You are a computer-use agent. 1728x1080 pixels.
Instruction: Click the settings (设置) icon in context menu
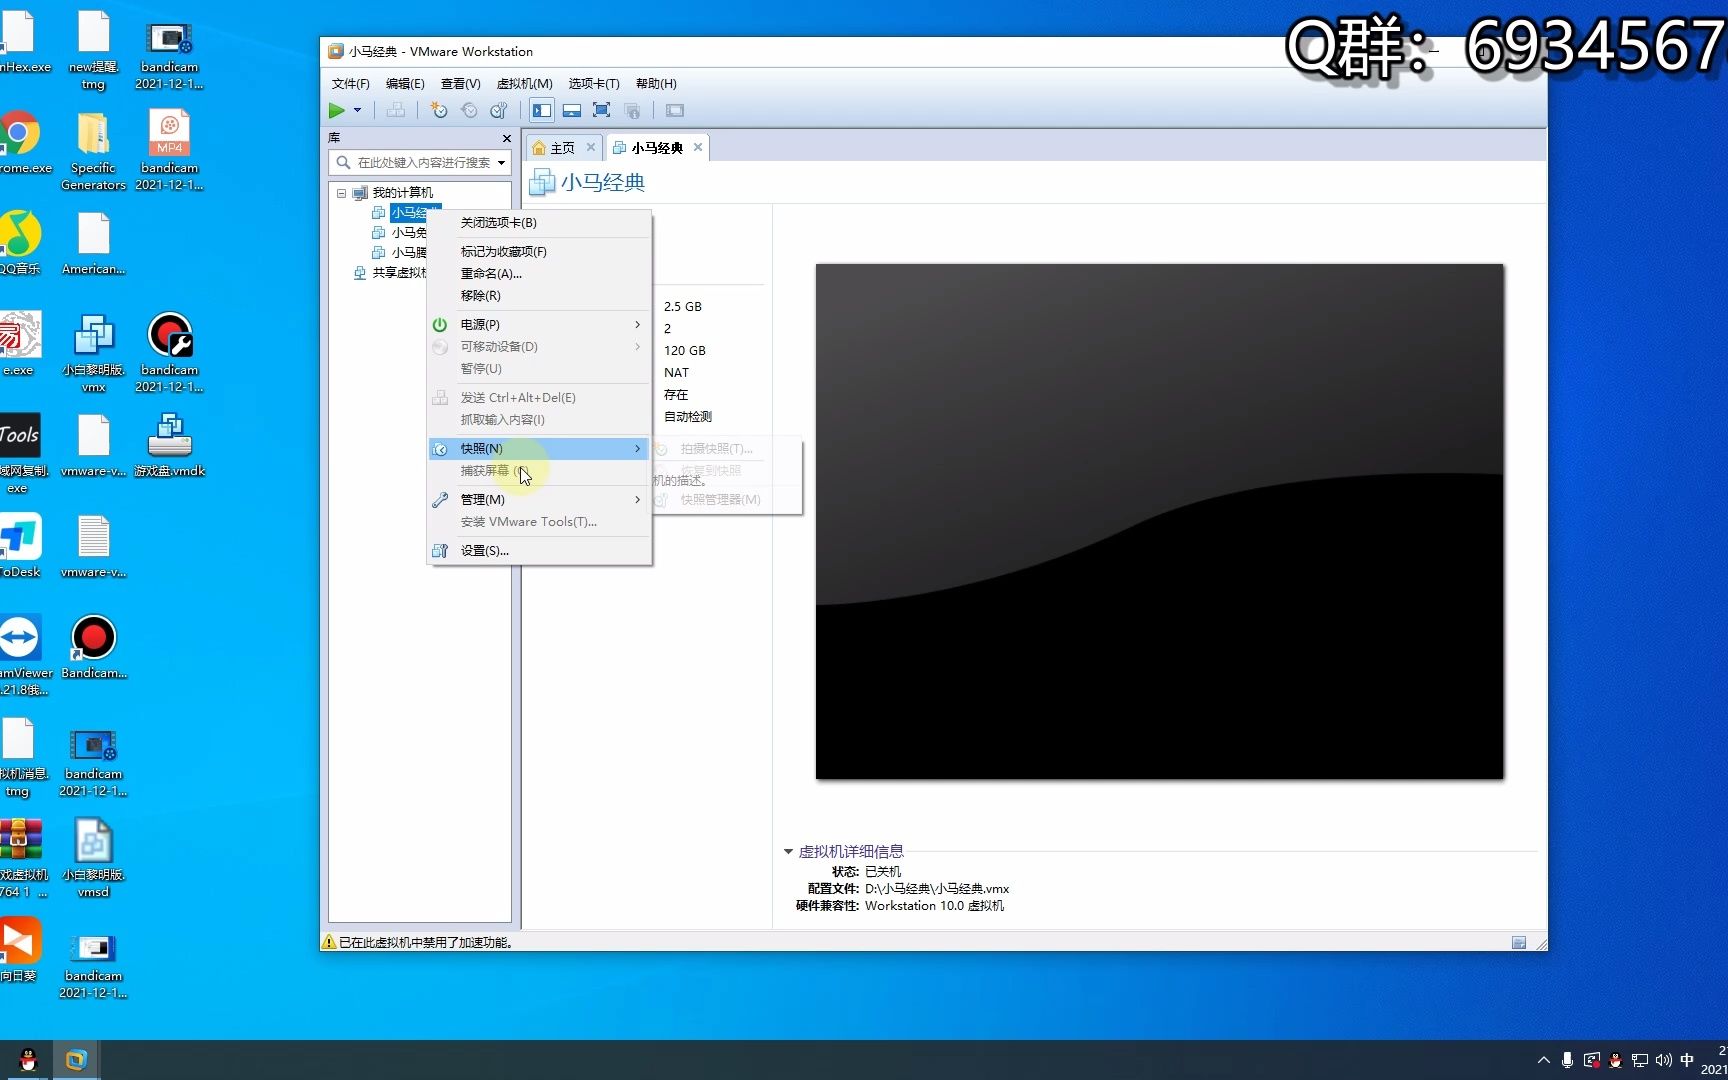point(440,551)
